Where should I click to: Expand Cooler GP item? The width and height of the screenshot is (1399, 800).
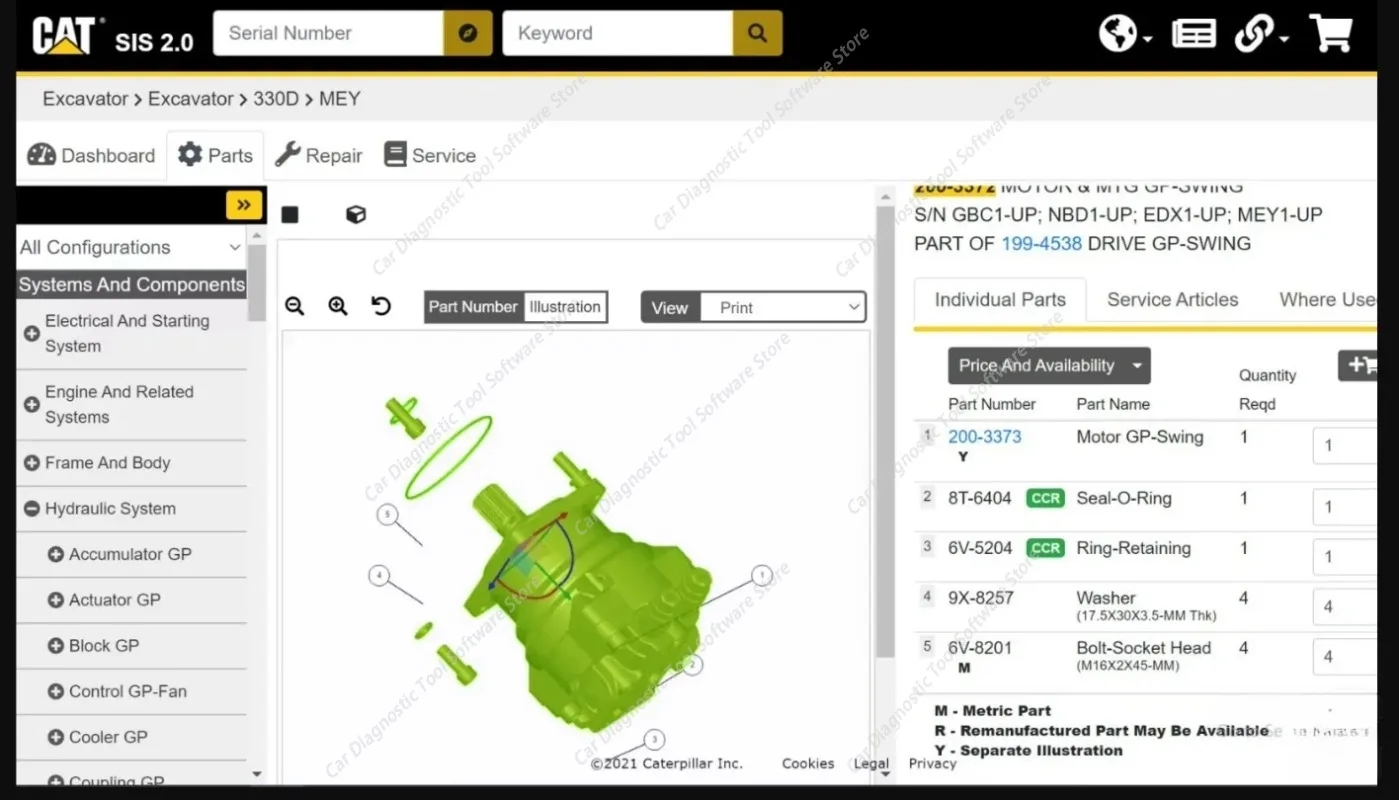(56, 737)
